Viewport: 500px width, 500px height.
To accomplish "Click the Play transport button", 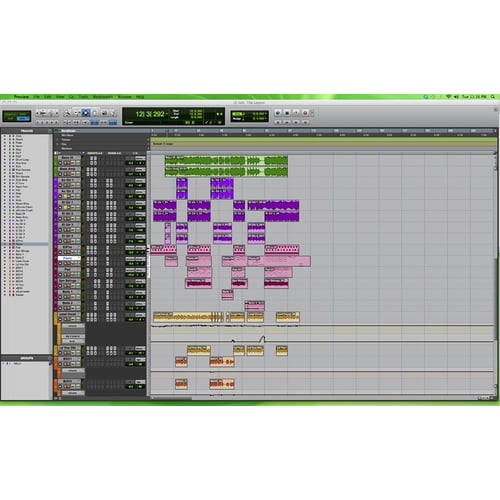I will 296,113.
